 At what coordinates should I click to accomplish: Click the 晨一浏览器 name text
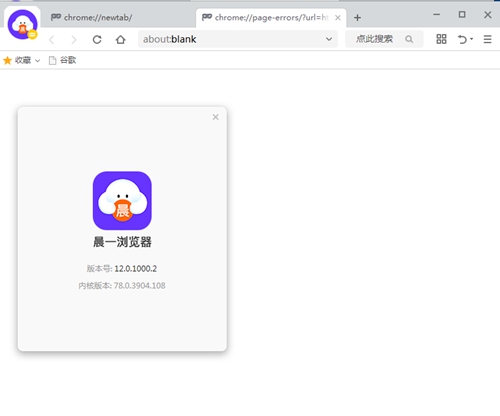(x=122, y=242)
